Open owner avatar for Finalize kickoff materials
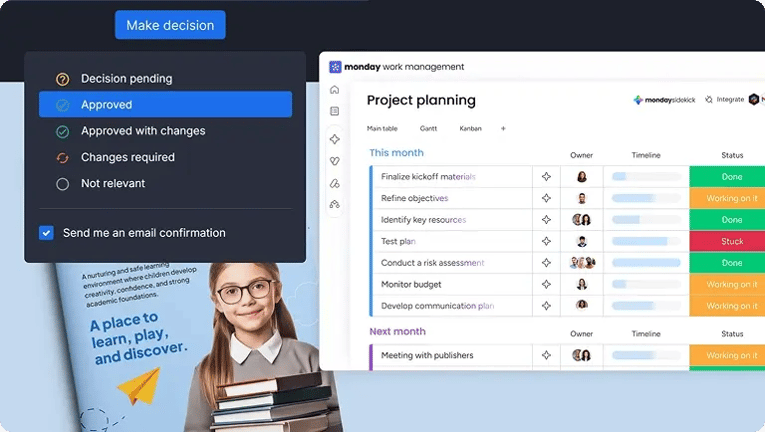 click(582, 177)
